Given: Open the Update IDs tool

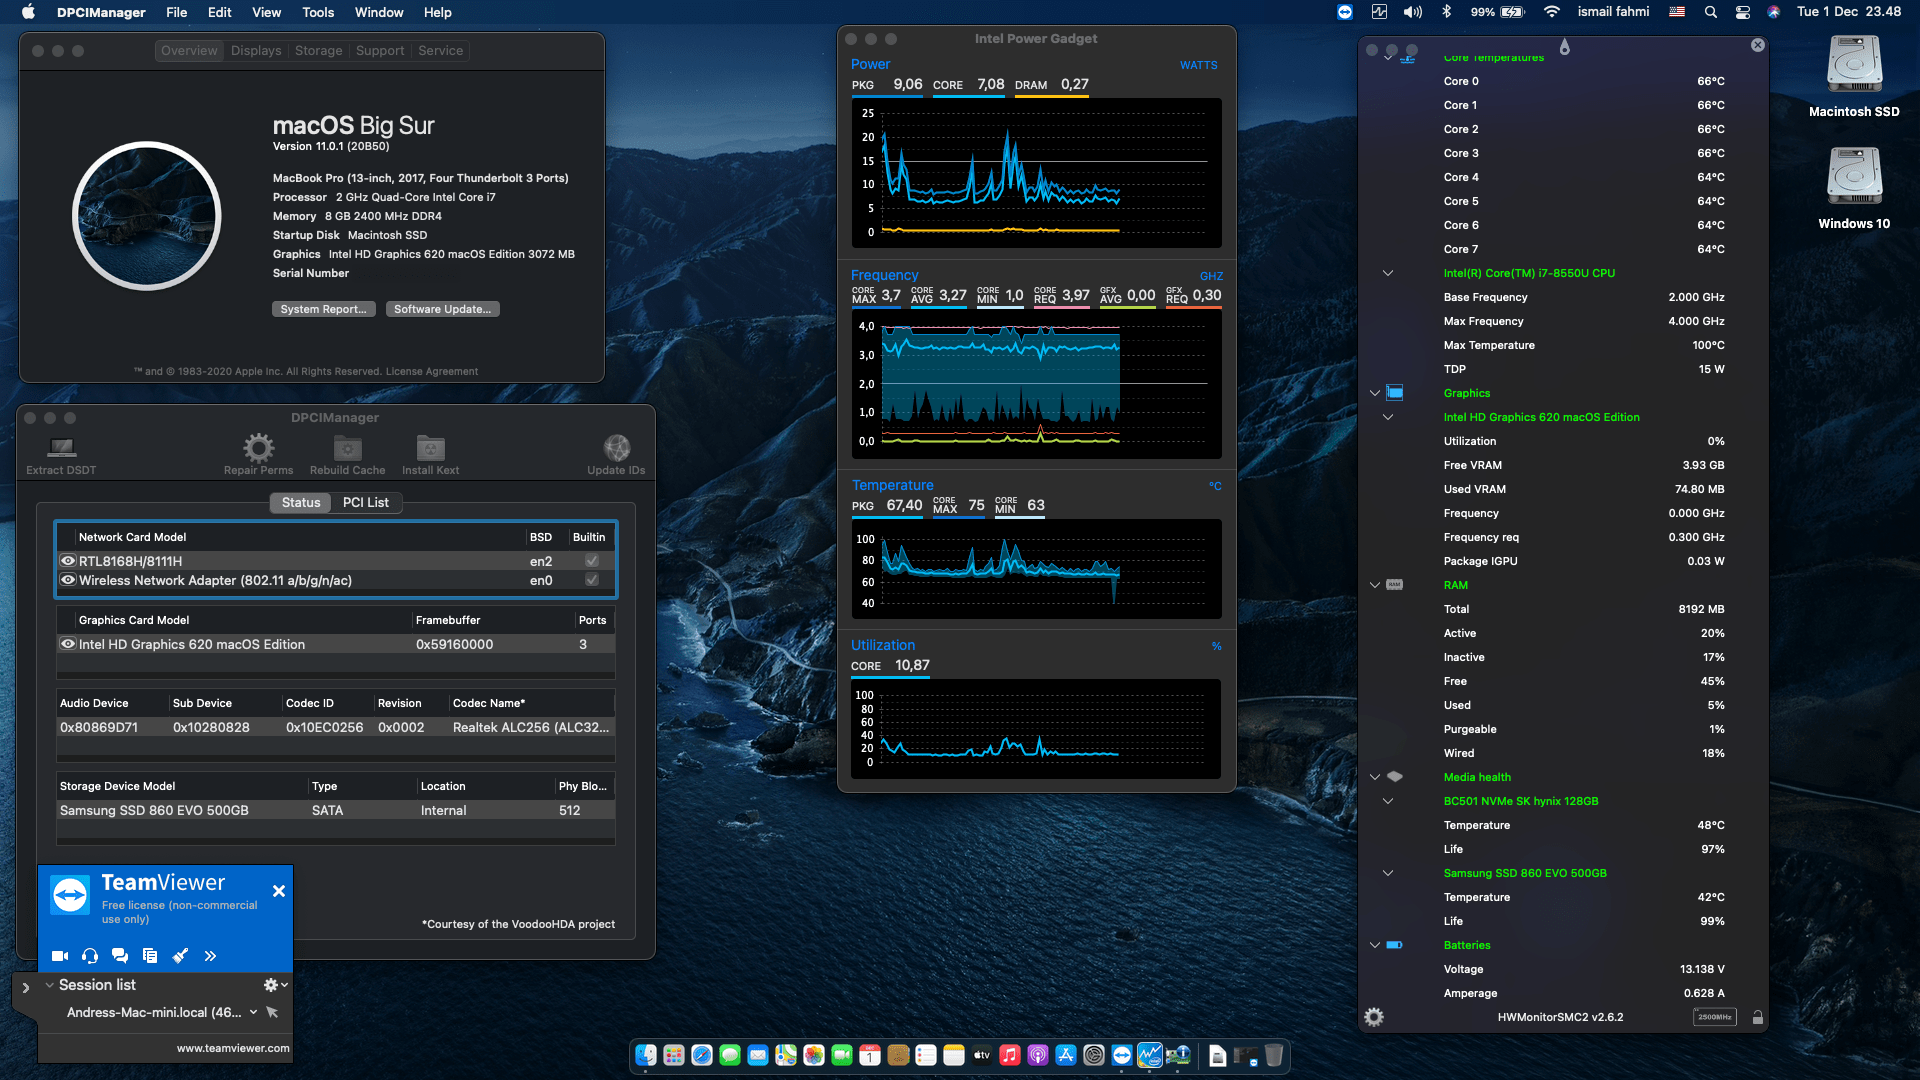Looking at the screenshot, I should tap(616, 450).
